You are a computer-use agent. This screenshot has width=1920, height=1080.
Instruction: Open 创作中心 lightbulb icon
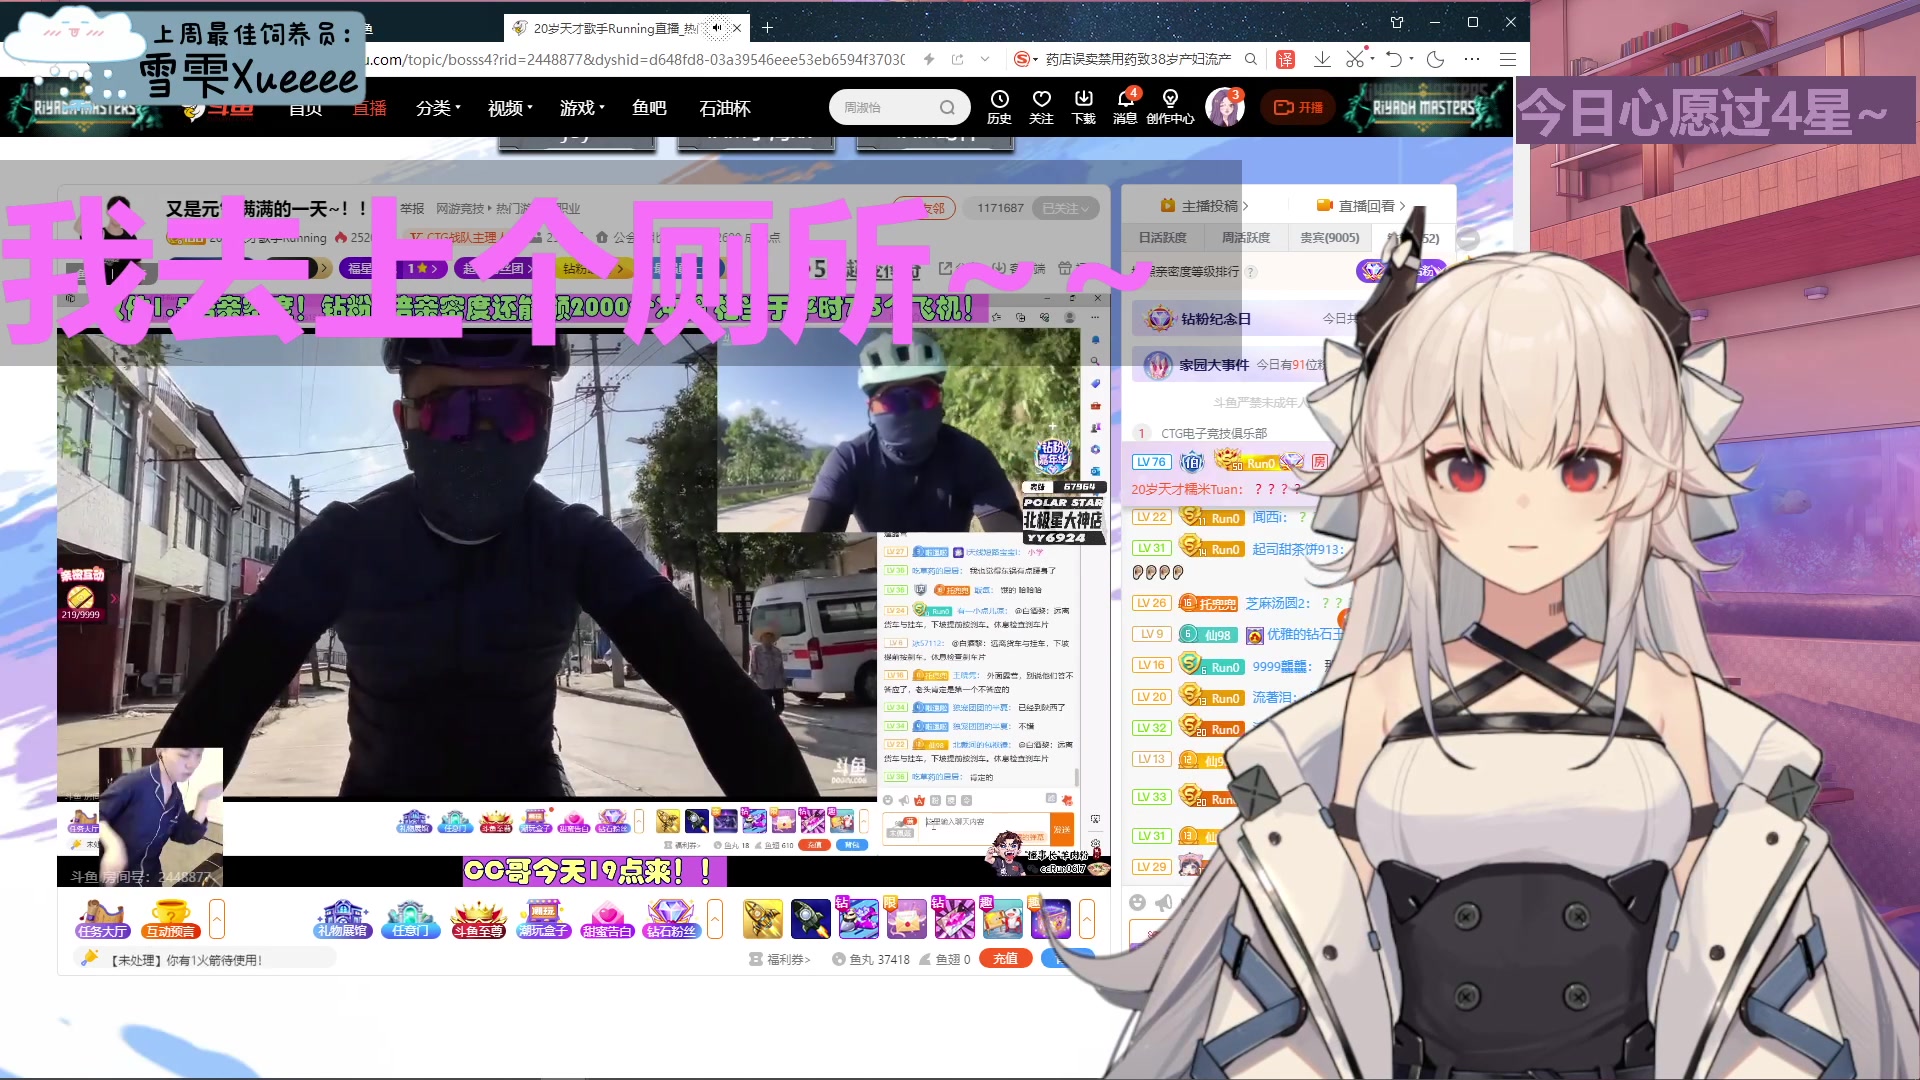coord(1170,107)
